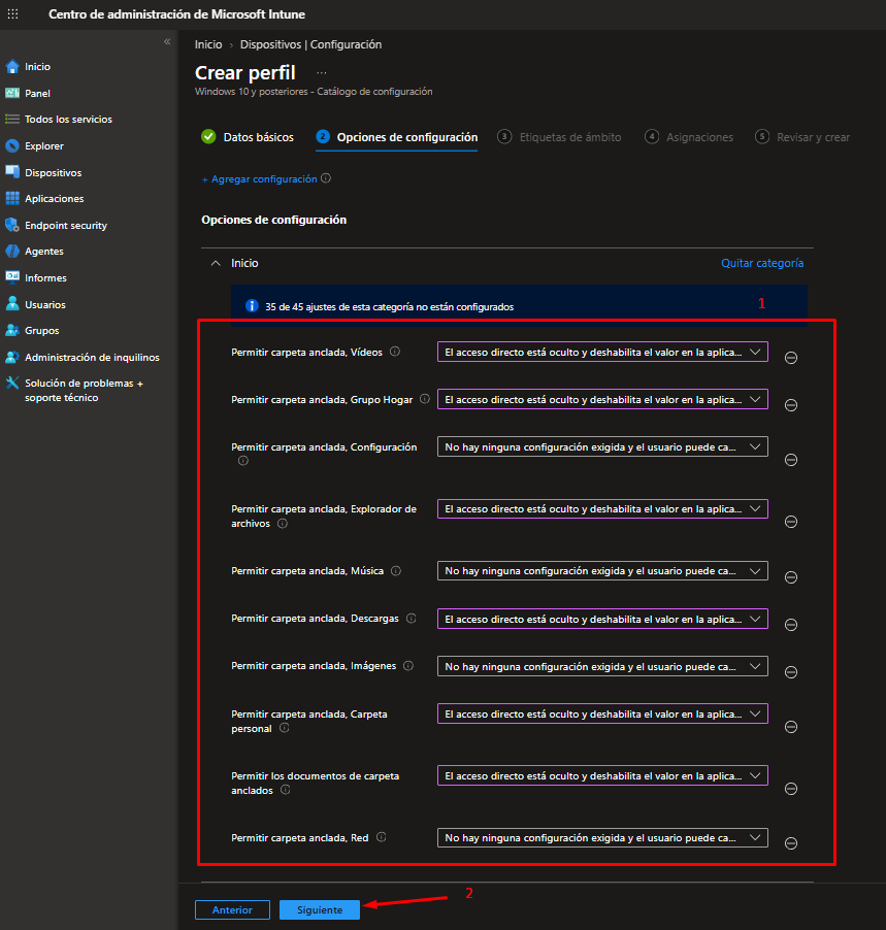Collapse the left navigation sidebar
This screenshot has height=930, width=886.
167,42
